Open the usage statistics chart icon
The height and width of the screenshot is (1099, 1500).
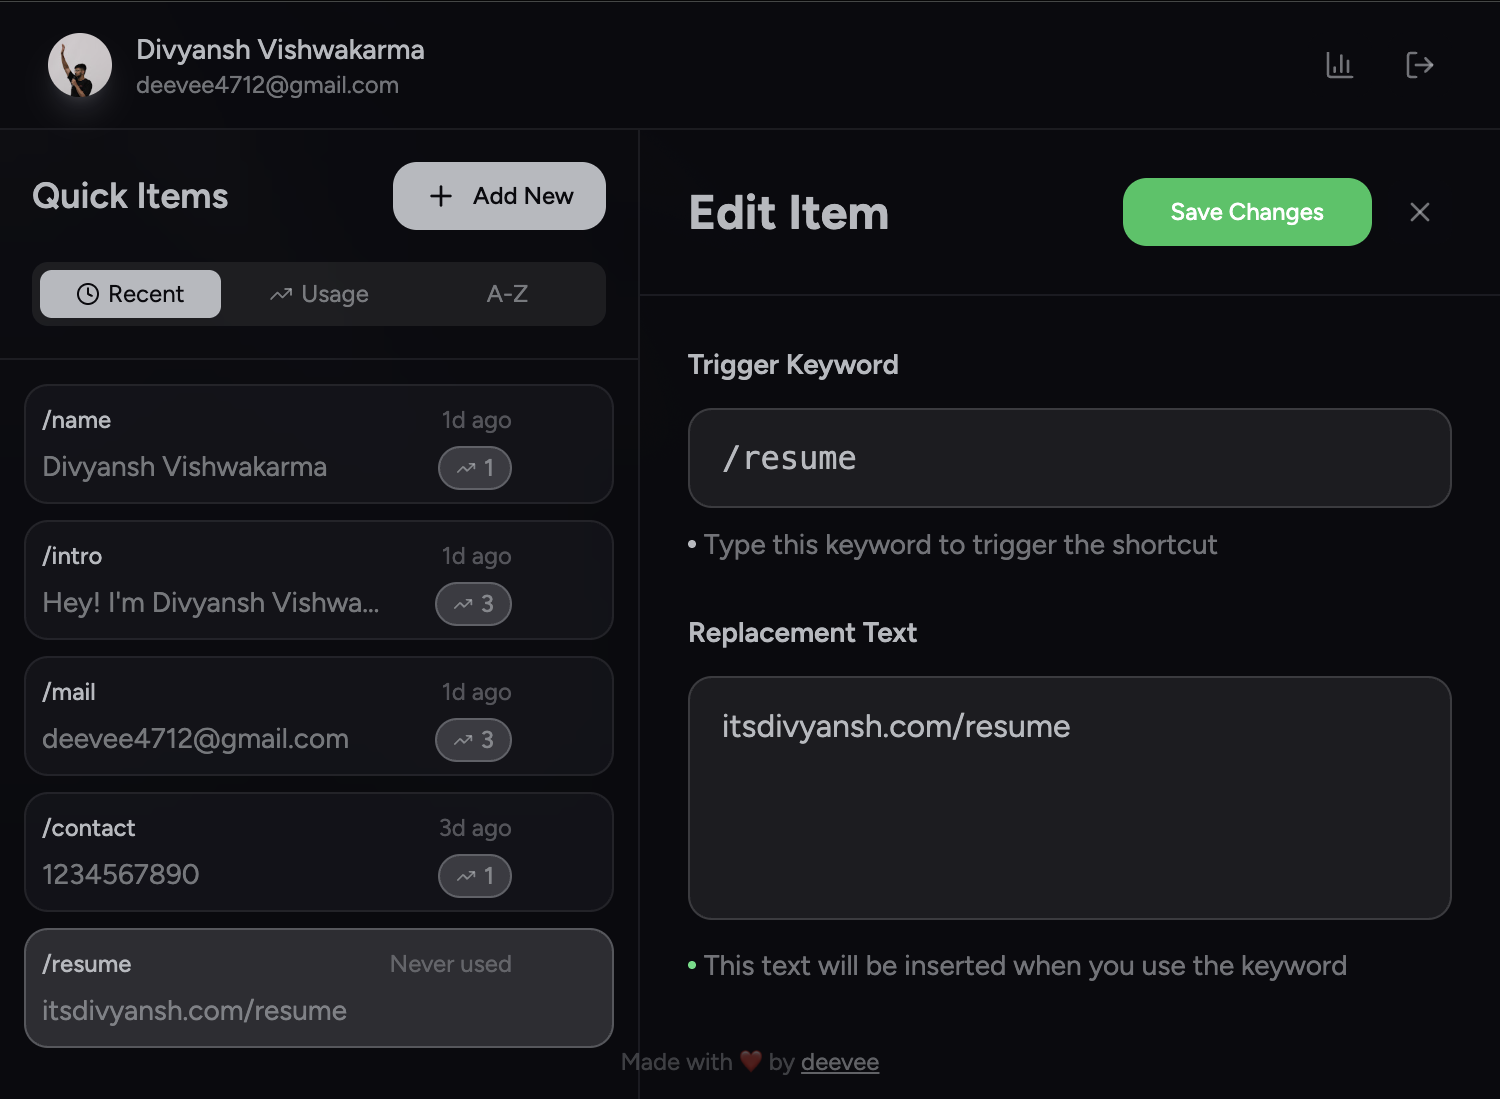(x=1339, y=65)
